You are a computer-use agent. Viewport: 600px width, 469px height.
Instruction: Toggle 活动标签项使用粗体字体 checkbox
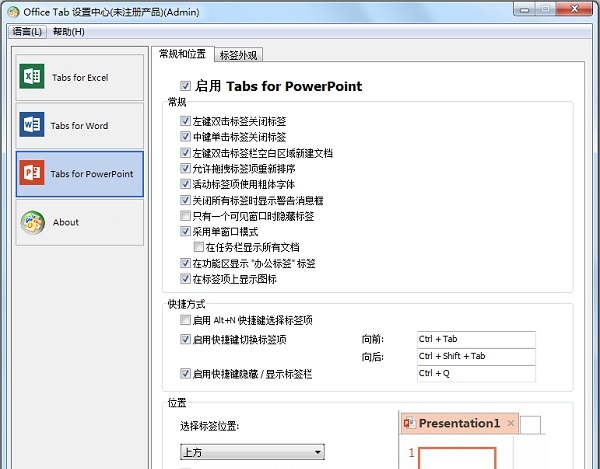(x=186, y=184)
